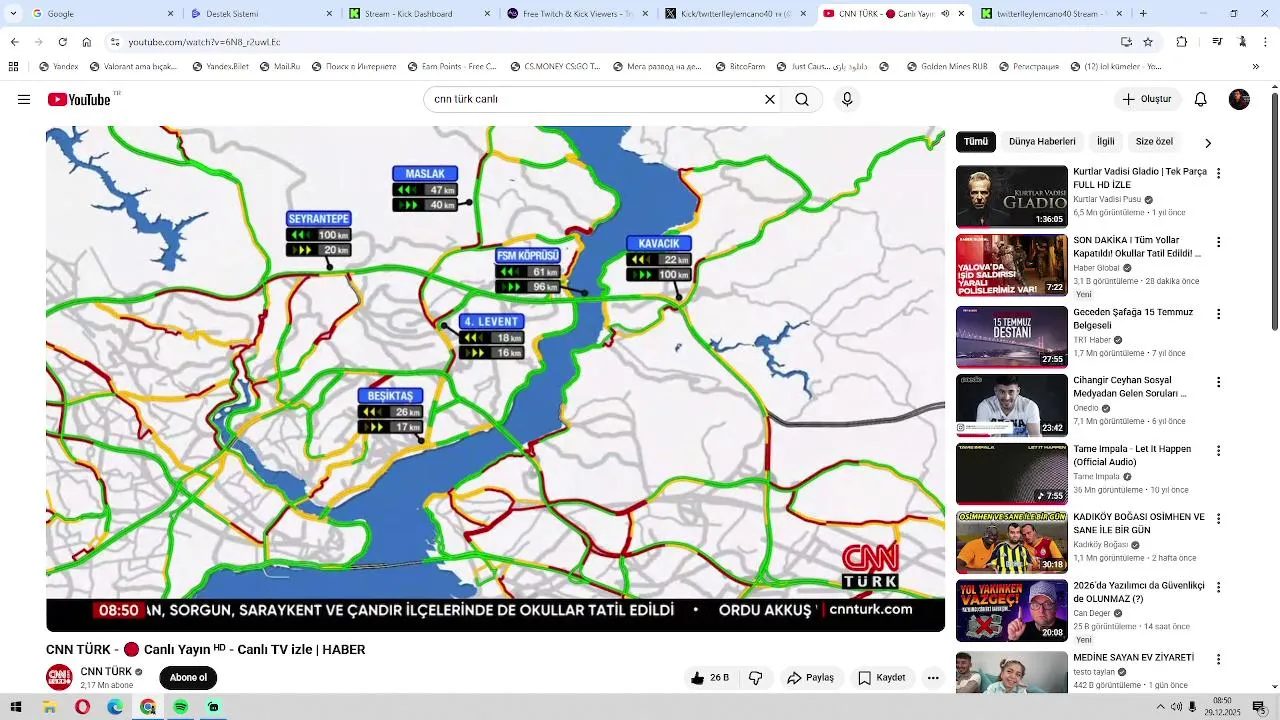Open the browser extensions puzzle icon
Viewport: 1280px width, 720px height.
1182,42
